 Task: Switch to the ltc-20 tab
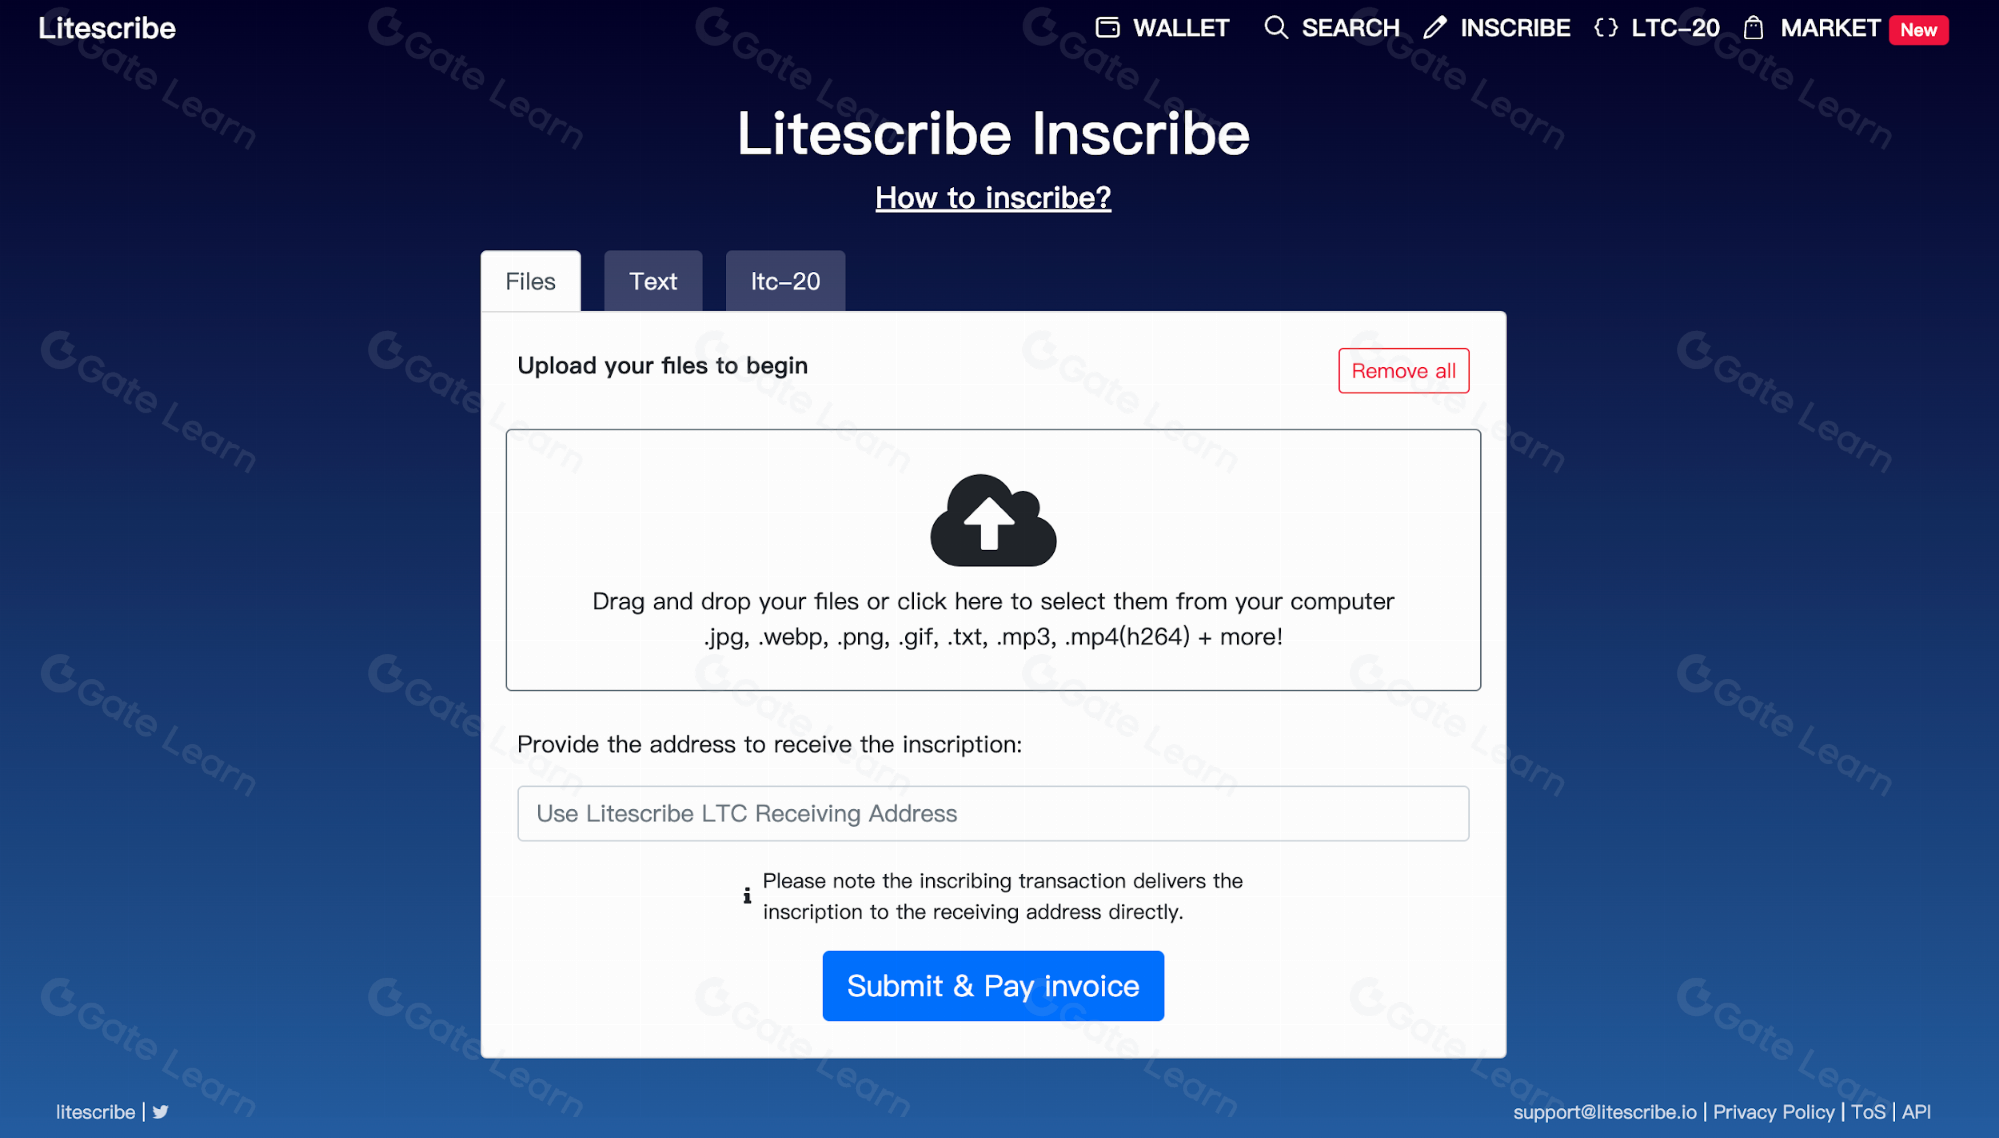[x=785, y=281]
